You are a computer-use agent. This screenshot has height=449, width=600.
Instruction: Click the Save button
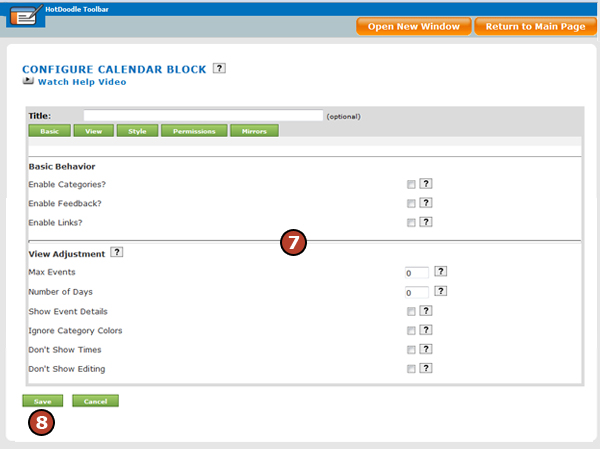tap(42, 401)
